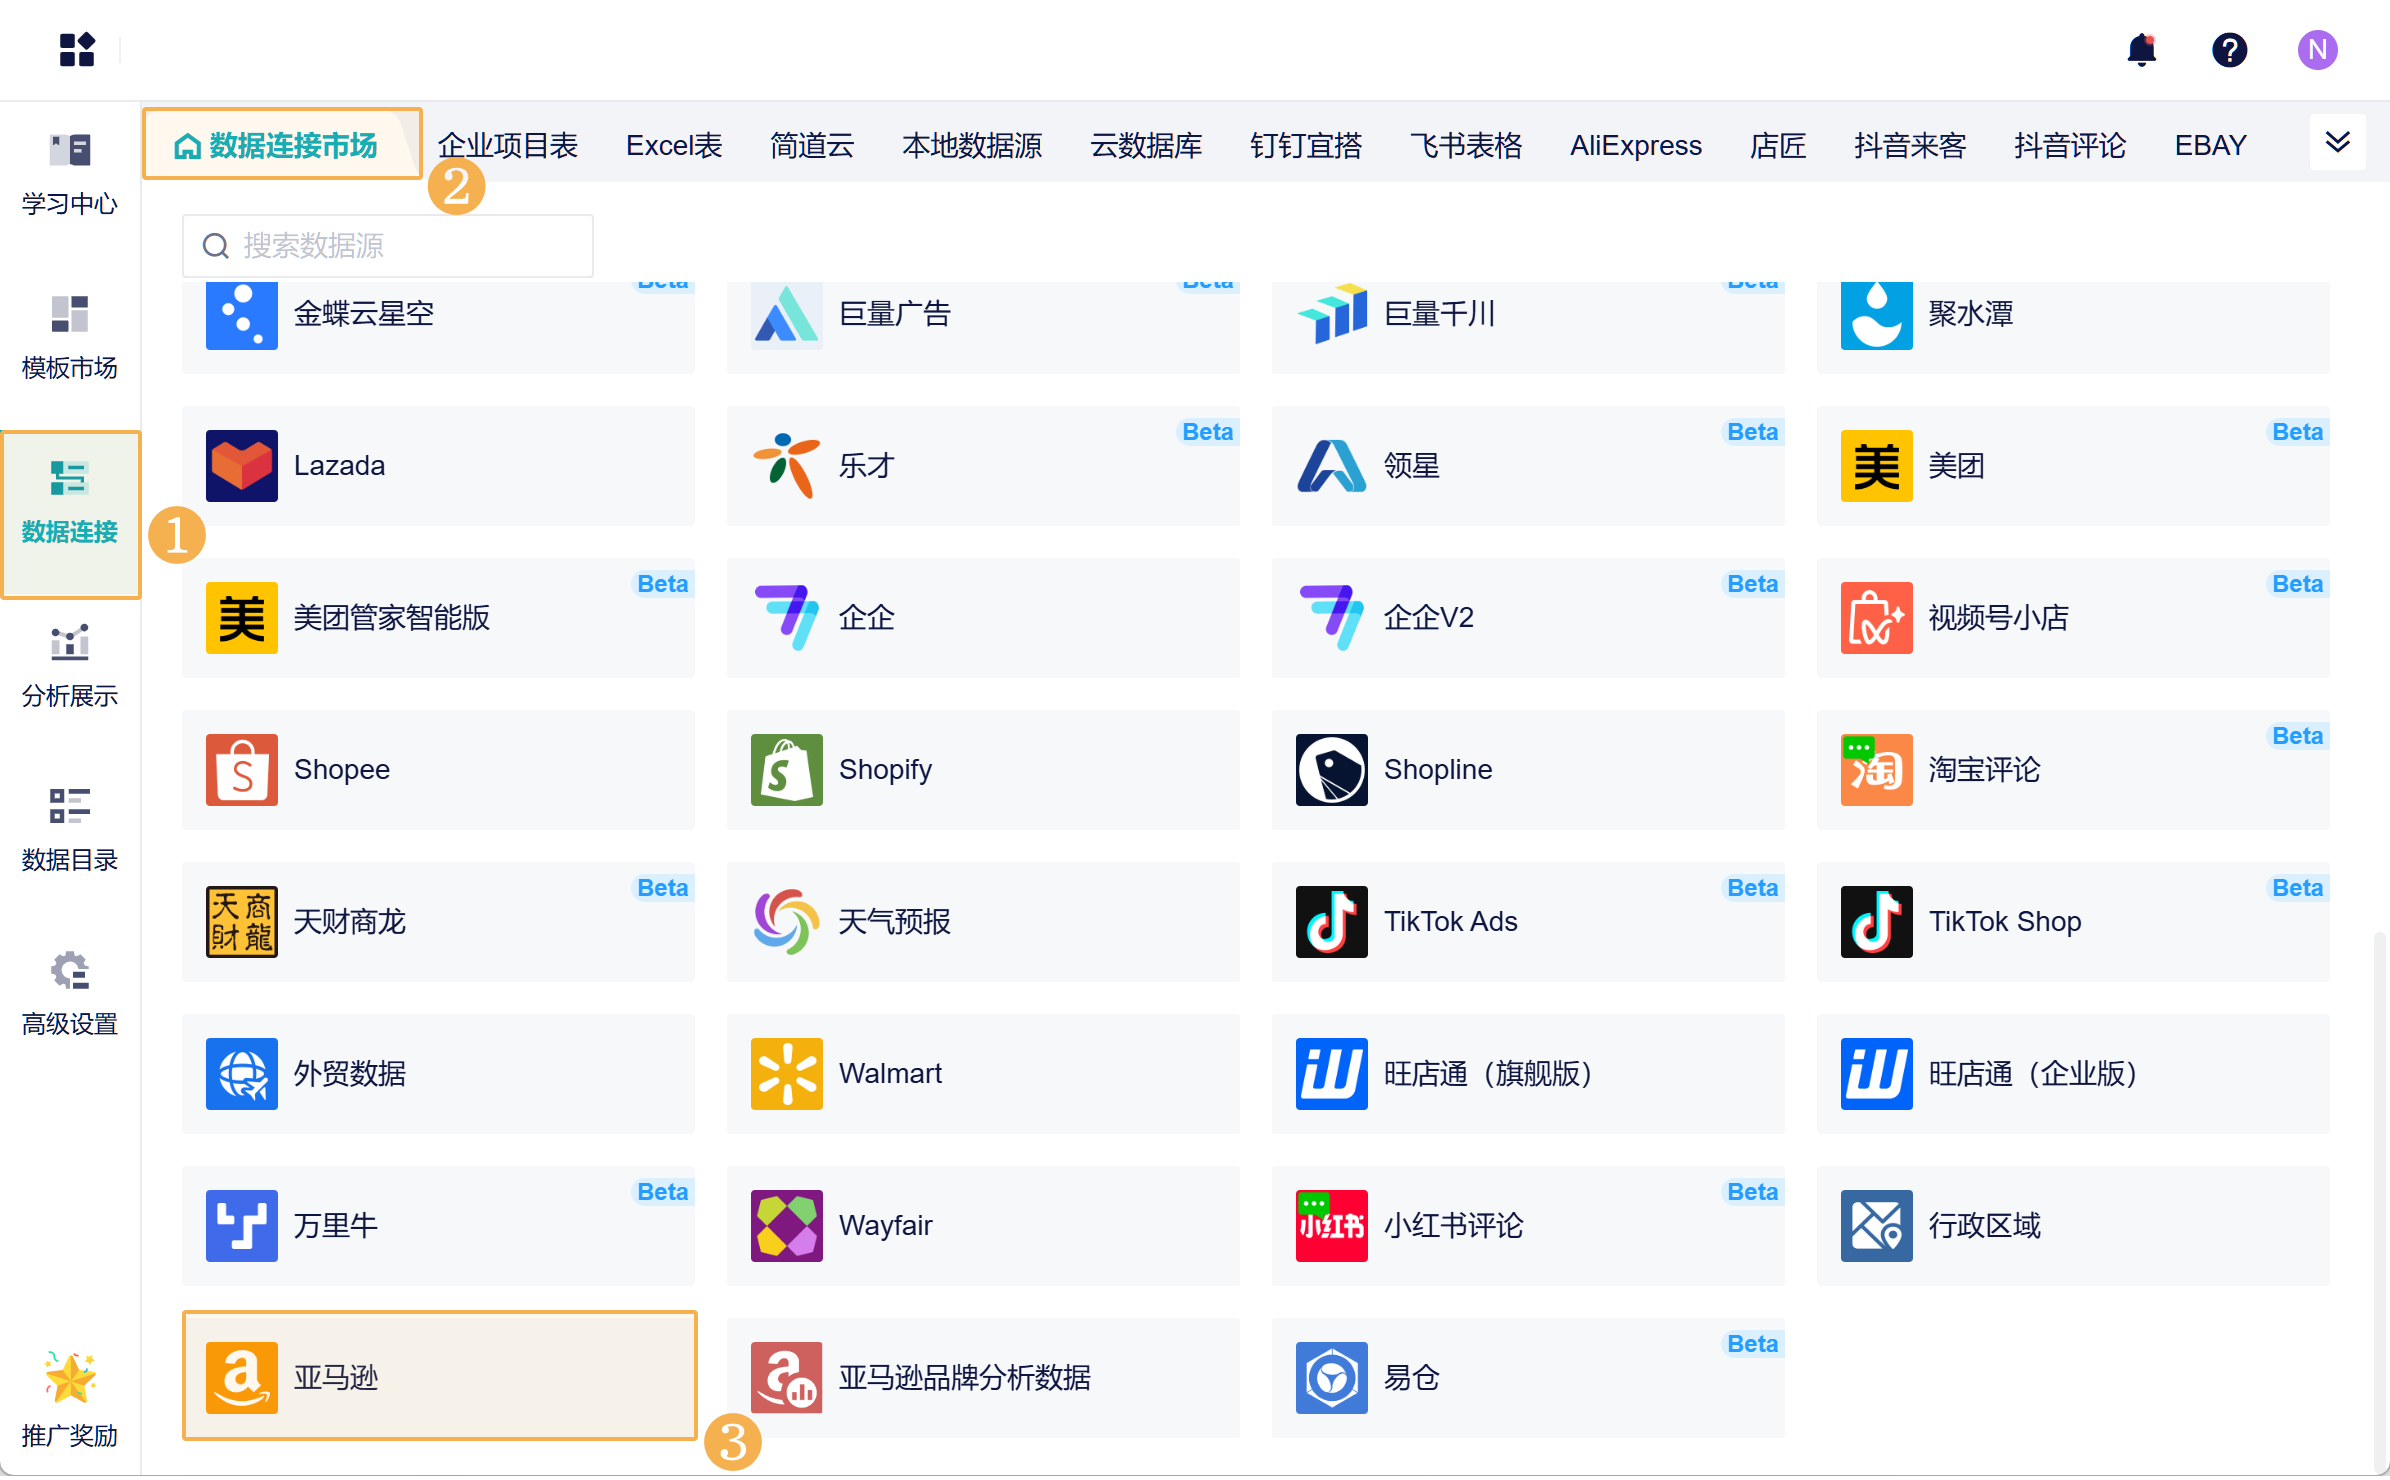Click the 领星 logo icon
2390x1480 pixels.
tap(1332, 466)
